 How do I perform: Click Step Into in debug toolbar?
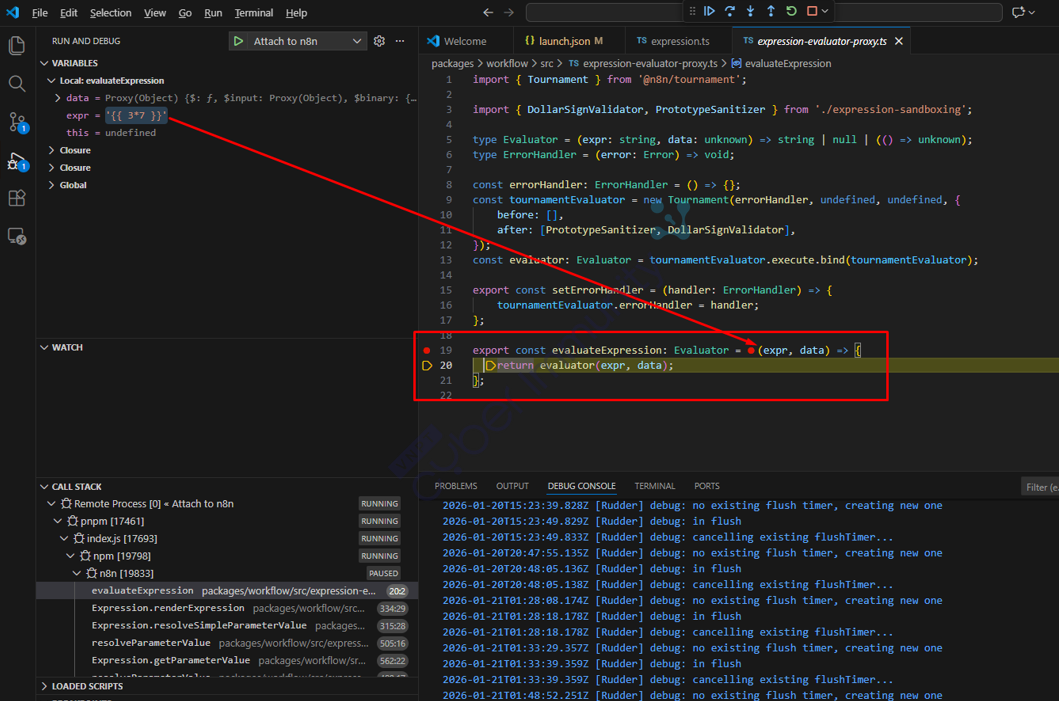(x=750, y=11)
